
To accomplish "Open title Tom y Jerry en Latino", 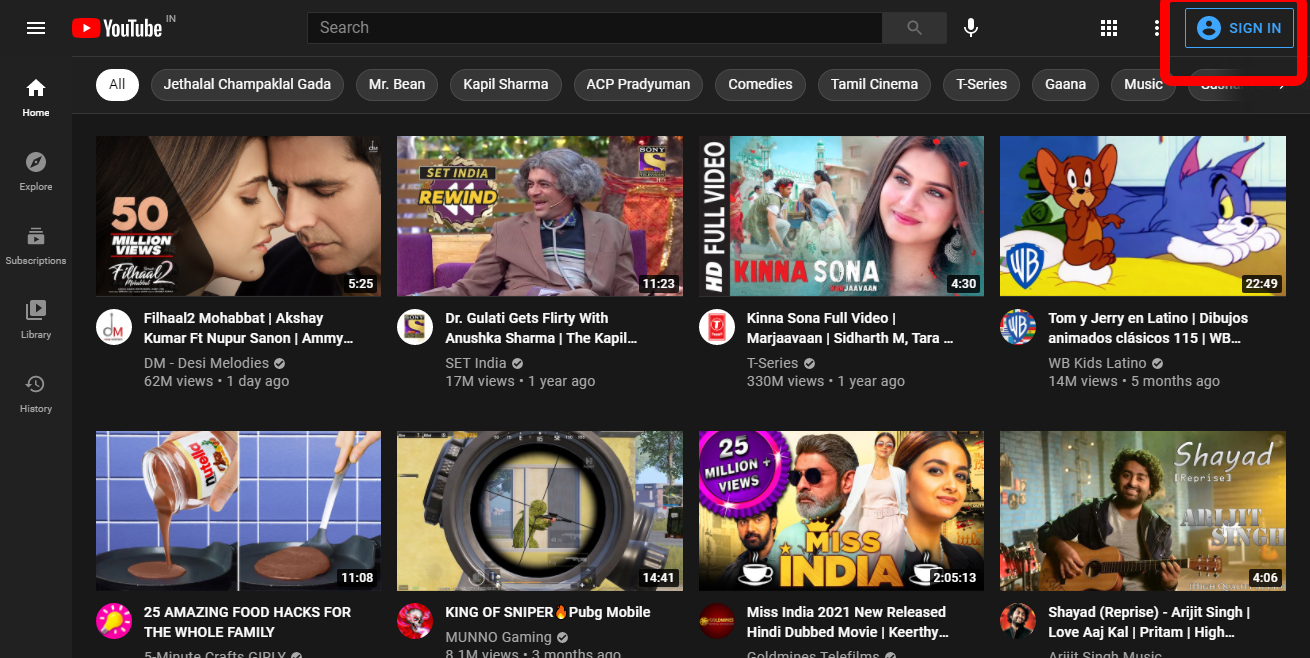I will coord(1148,328).
